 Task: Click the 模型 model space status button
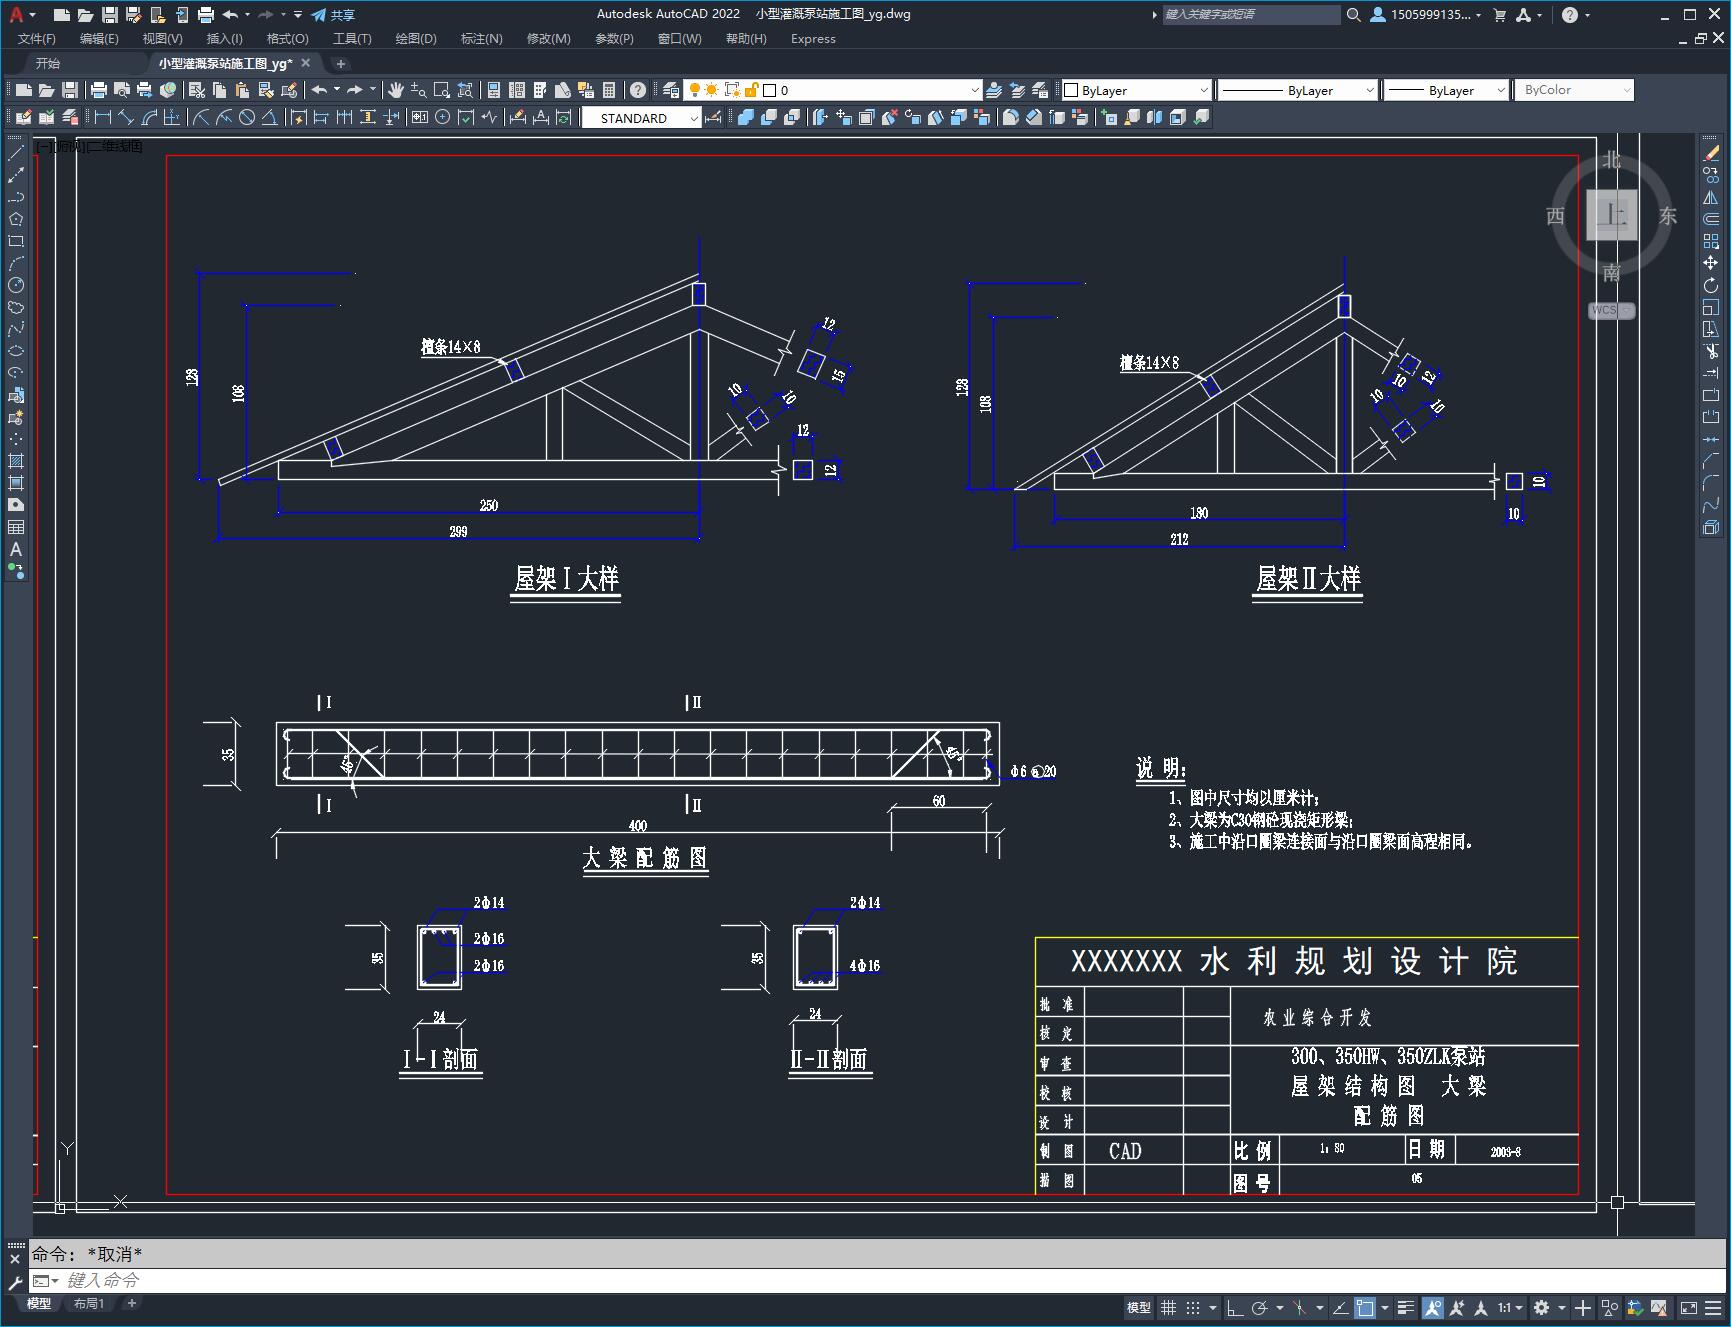click(x=1139, y=1307)
